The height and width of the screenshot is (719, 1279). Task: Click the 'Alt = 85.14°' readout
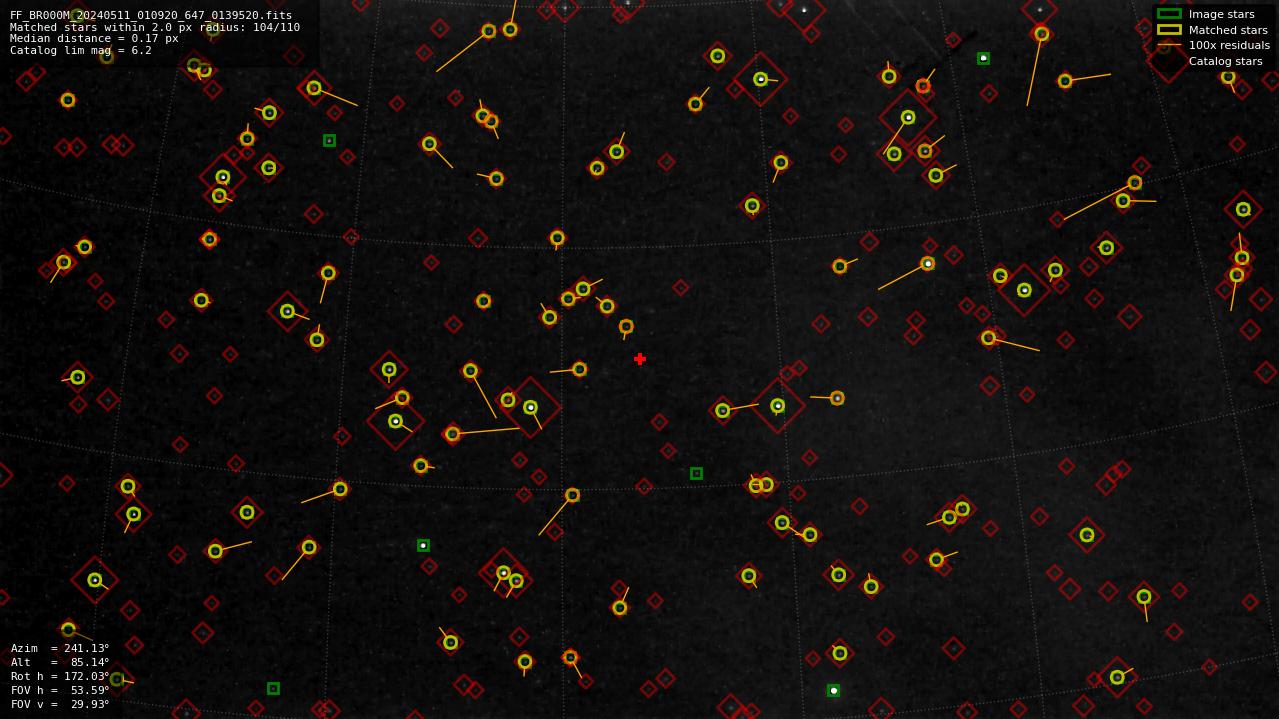coord(60,662)
